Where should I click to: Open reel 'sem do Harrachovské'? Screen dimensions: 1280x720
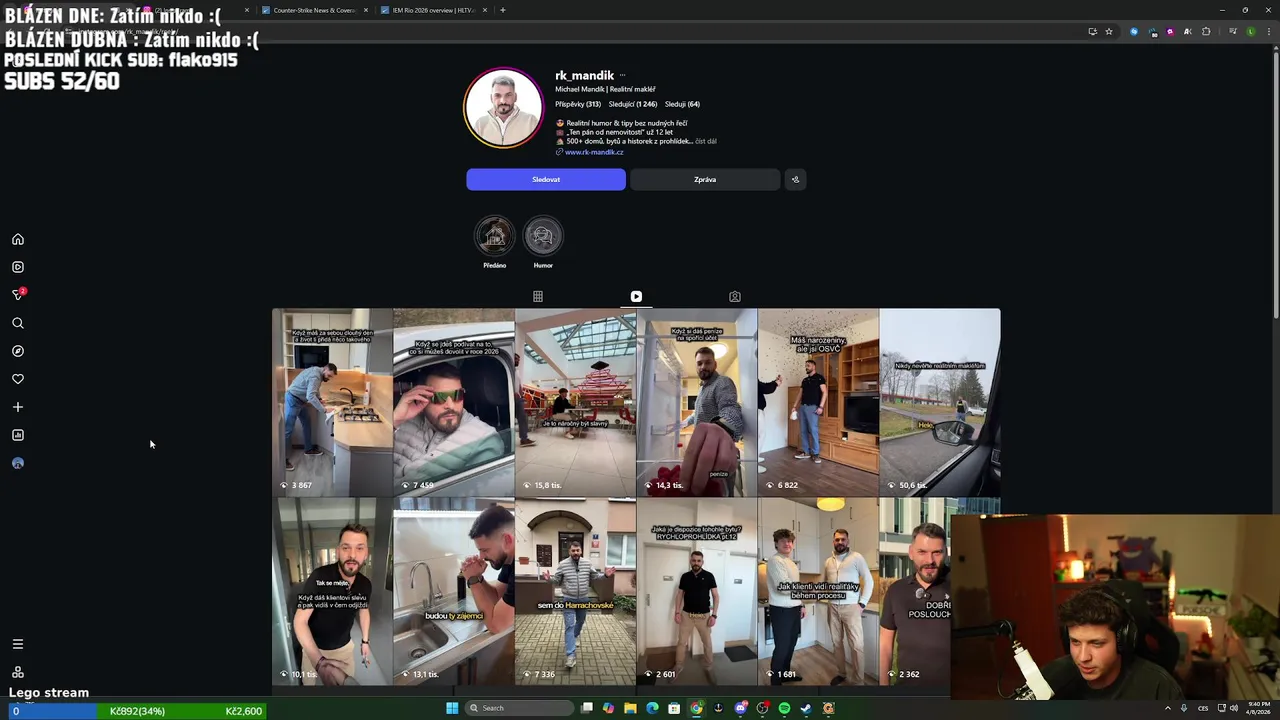tap(575, 591)
